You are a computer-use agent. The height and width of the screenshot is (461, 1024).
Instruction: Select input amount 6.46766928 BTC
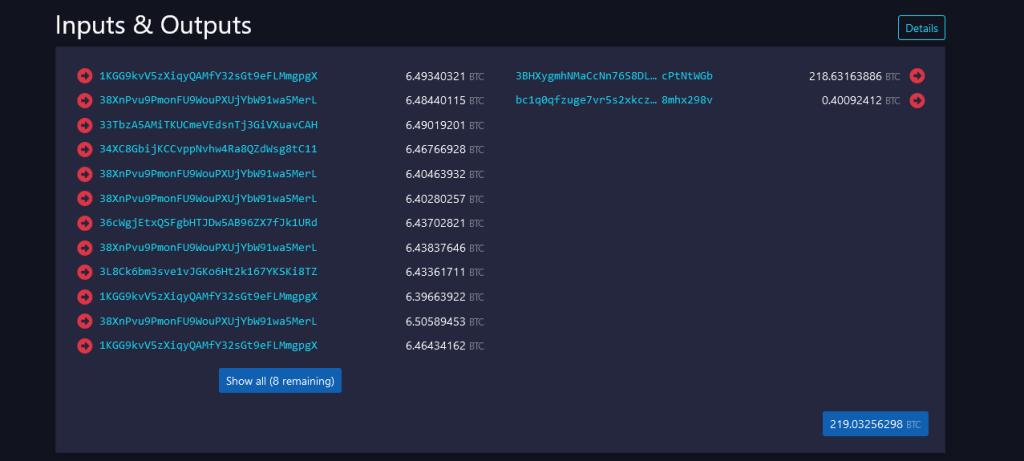click(x=445, y=150)
